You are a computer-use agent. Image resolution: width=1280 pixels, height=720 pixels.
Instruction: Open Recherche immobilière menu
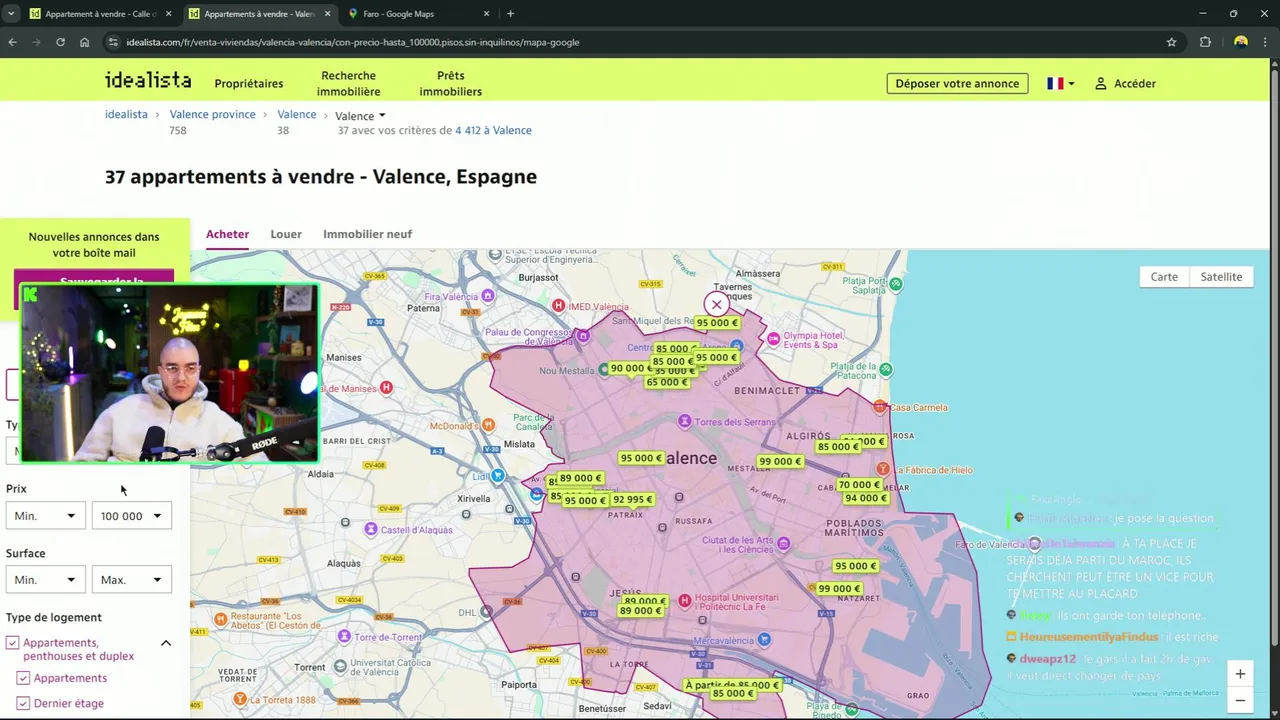pyautogui.click(x=348, y=84)
